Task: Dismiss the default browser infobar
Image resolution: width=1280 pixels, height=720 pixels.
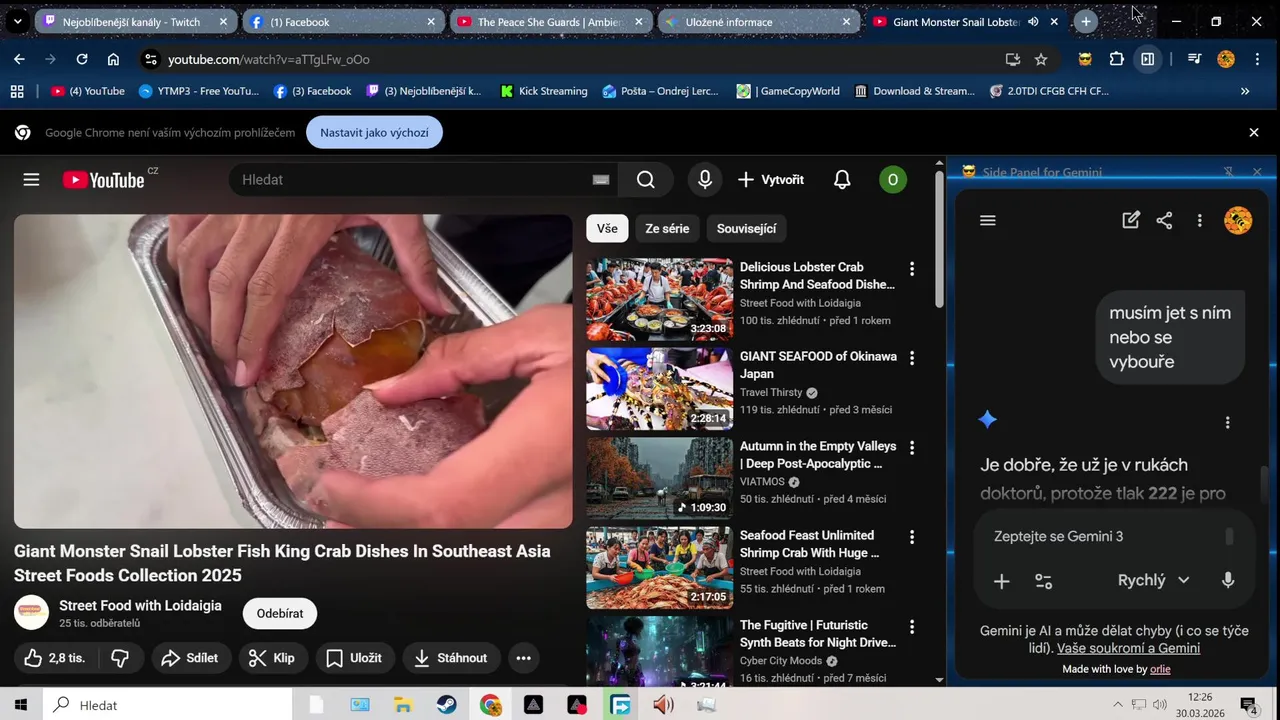Action: [x=1253, y=132]
